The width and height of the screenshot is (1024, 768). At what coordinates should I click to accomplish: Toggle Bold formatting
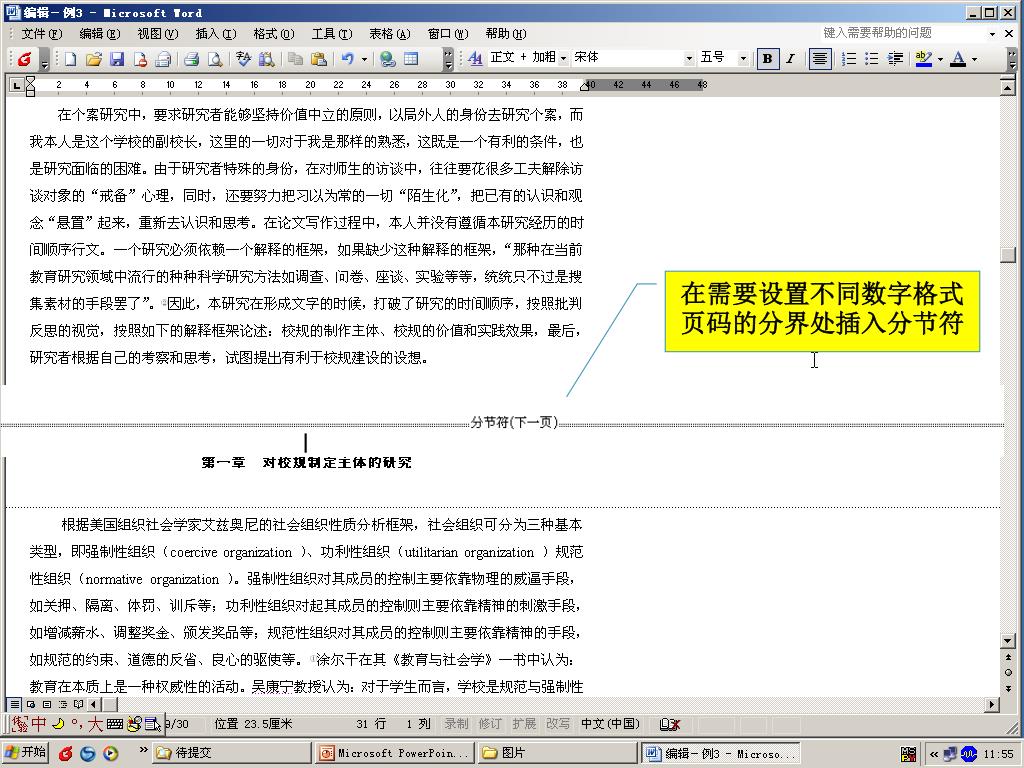tap(767, 59)
